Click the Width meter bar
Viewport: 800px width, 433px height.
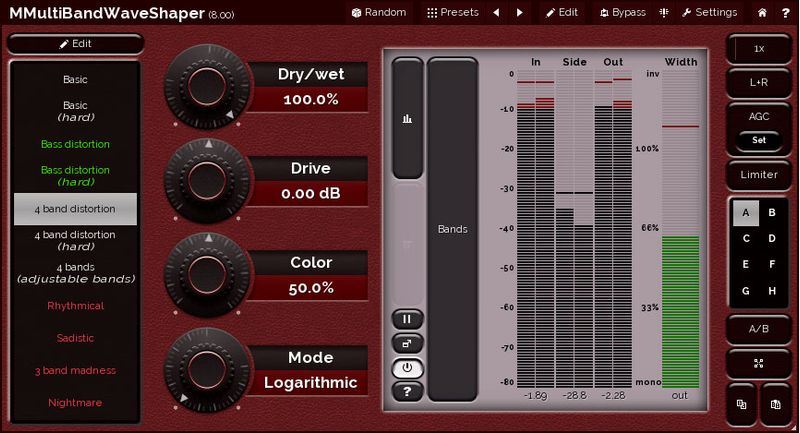click(x=681, y=229)
